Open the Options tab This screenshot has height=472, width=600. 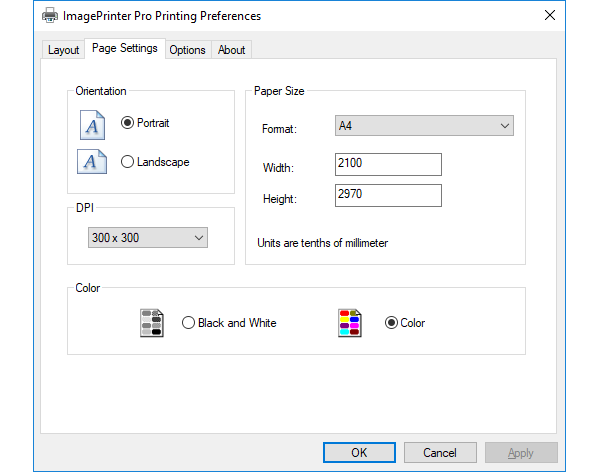[187, 50]
